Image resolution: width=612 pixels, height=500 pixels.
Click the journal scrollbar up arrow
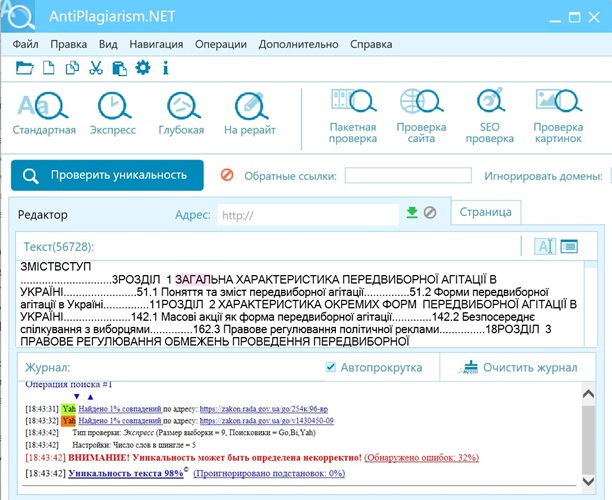[588, 394]
